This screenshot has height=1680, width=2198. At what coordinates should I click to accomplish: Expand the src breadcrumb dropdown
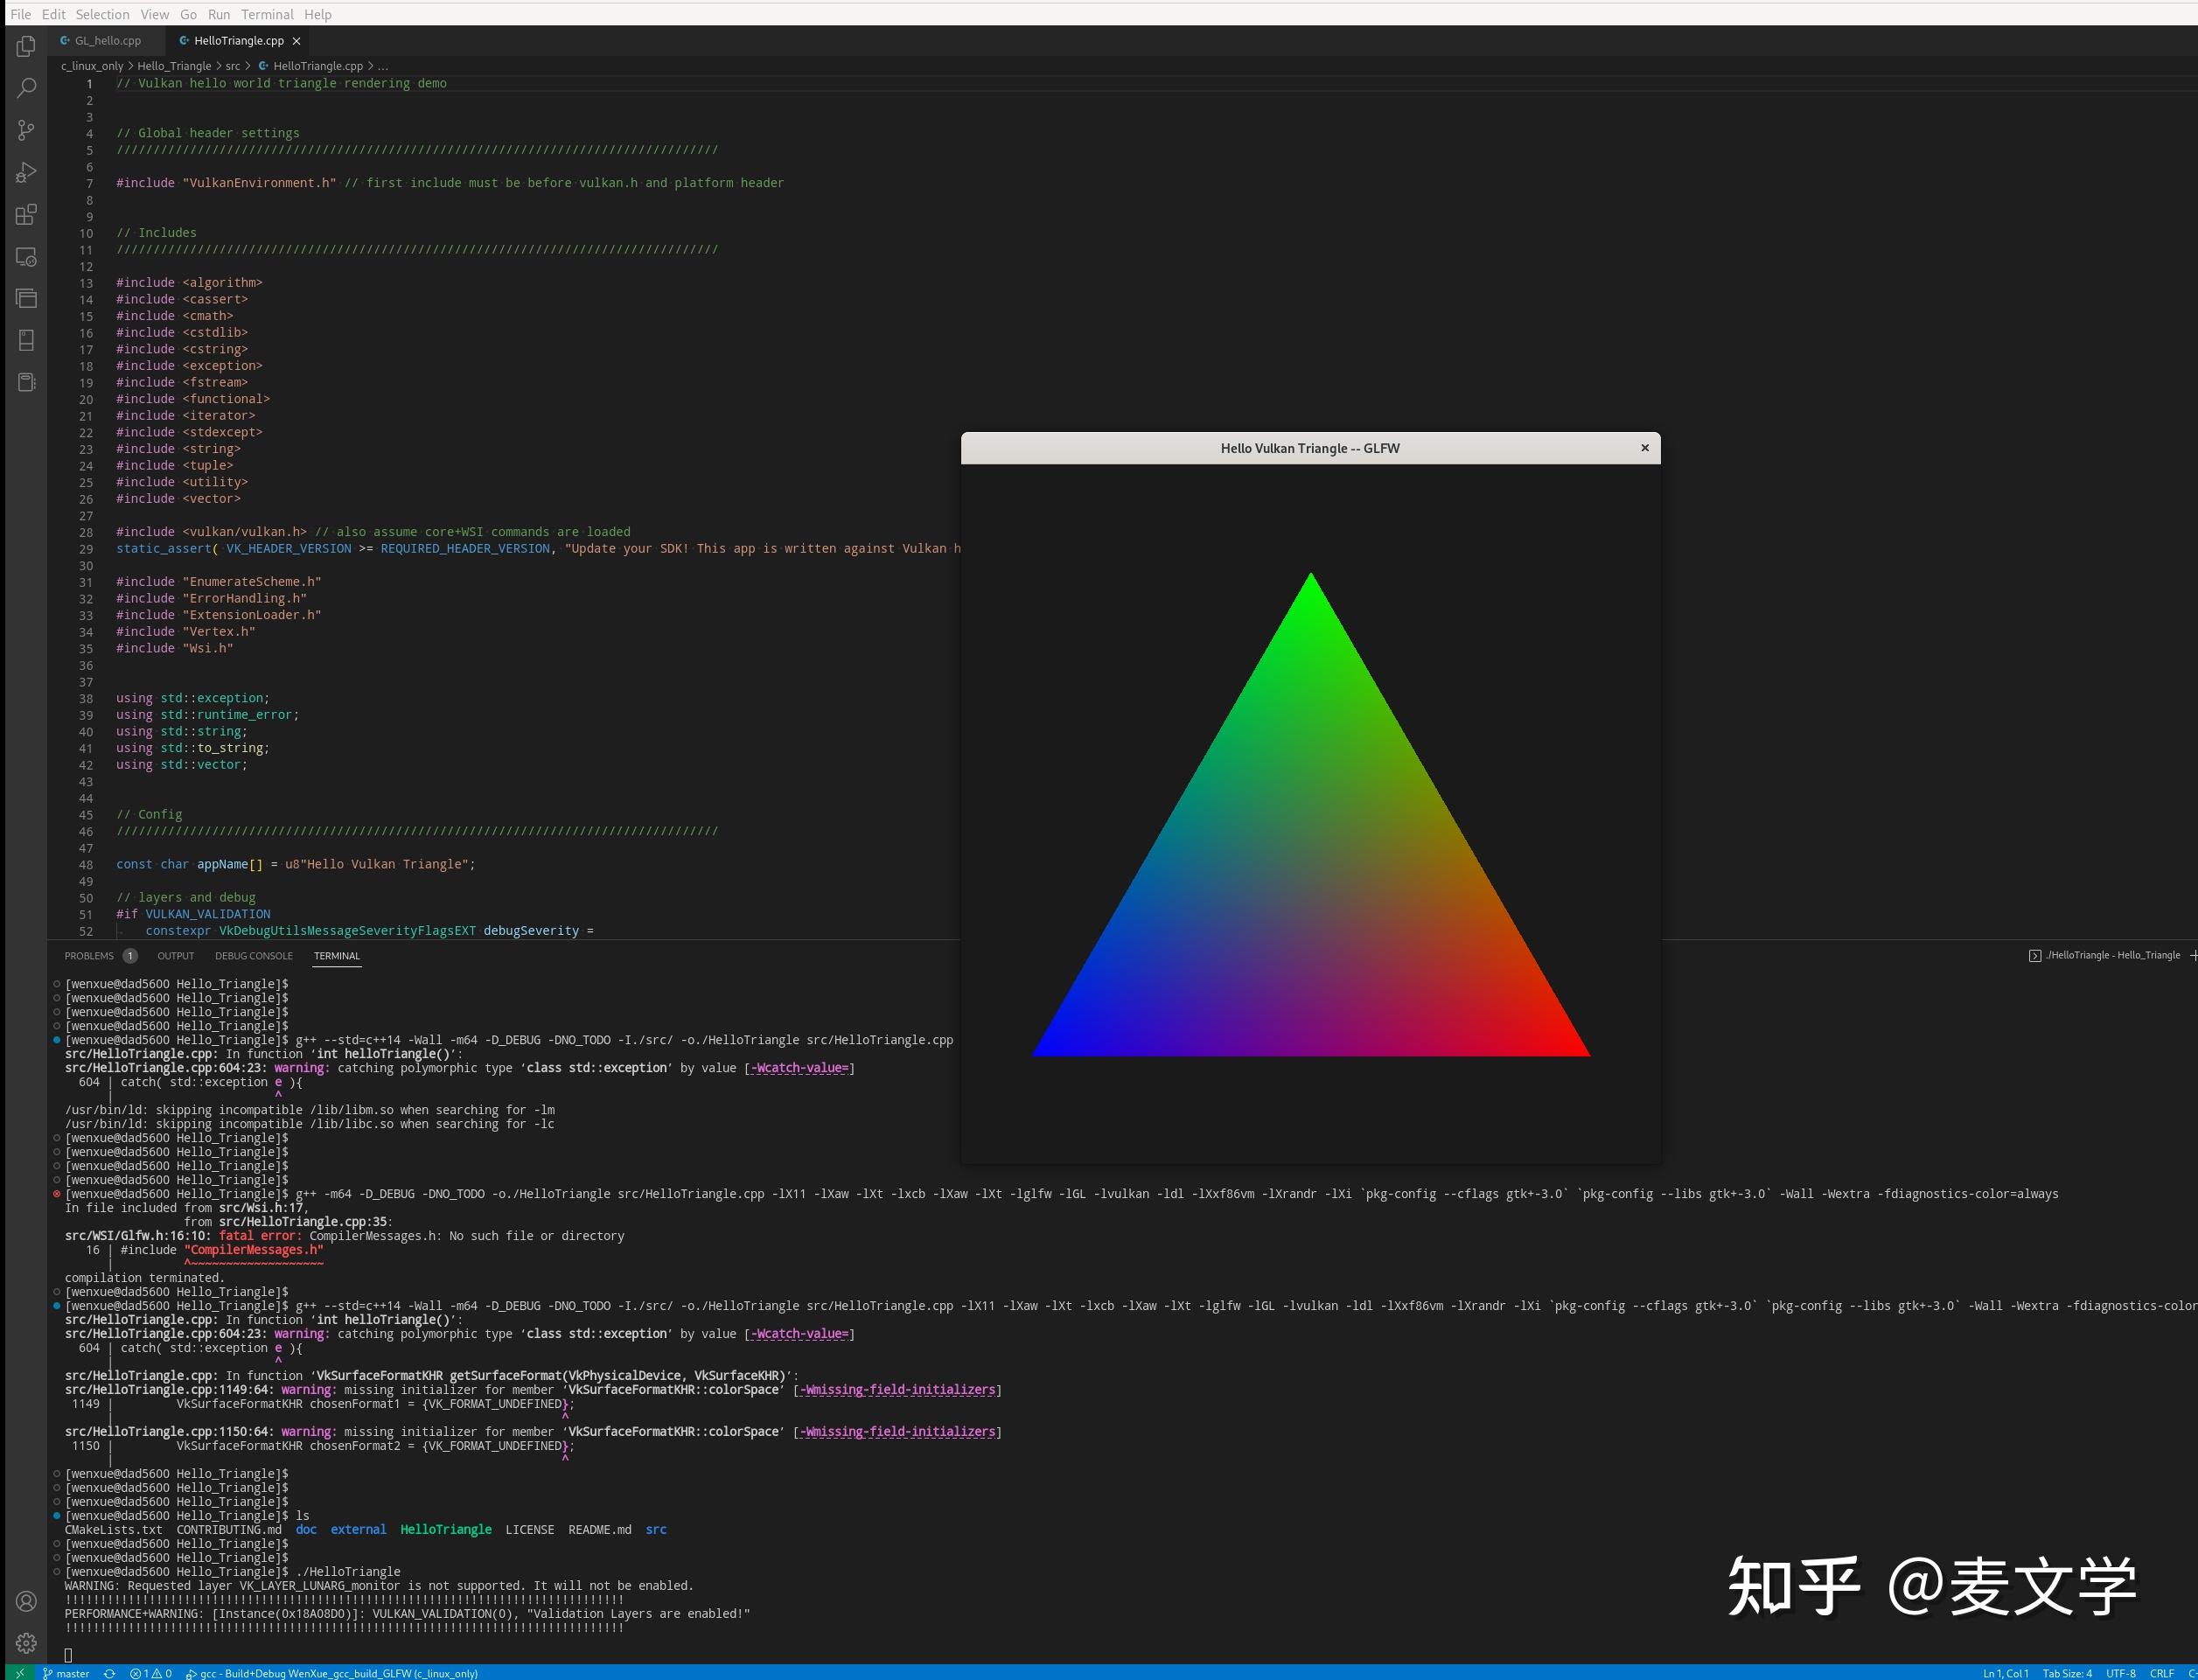(x=232, y=65)
